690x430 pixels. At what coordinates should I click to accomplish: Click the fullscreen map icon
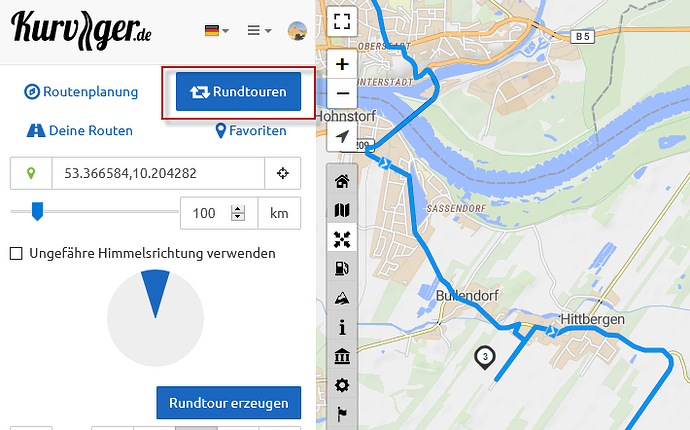[x=342, y=21]
